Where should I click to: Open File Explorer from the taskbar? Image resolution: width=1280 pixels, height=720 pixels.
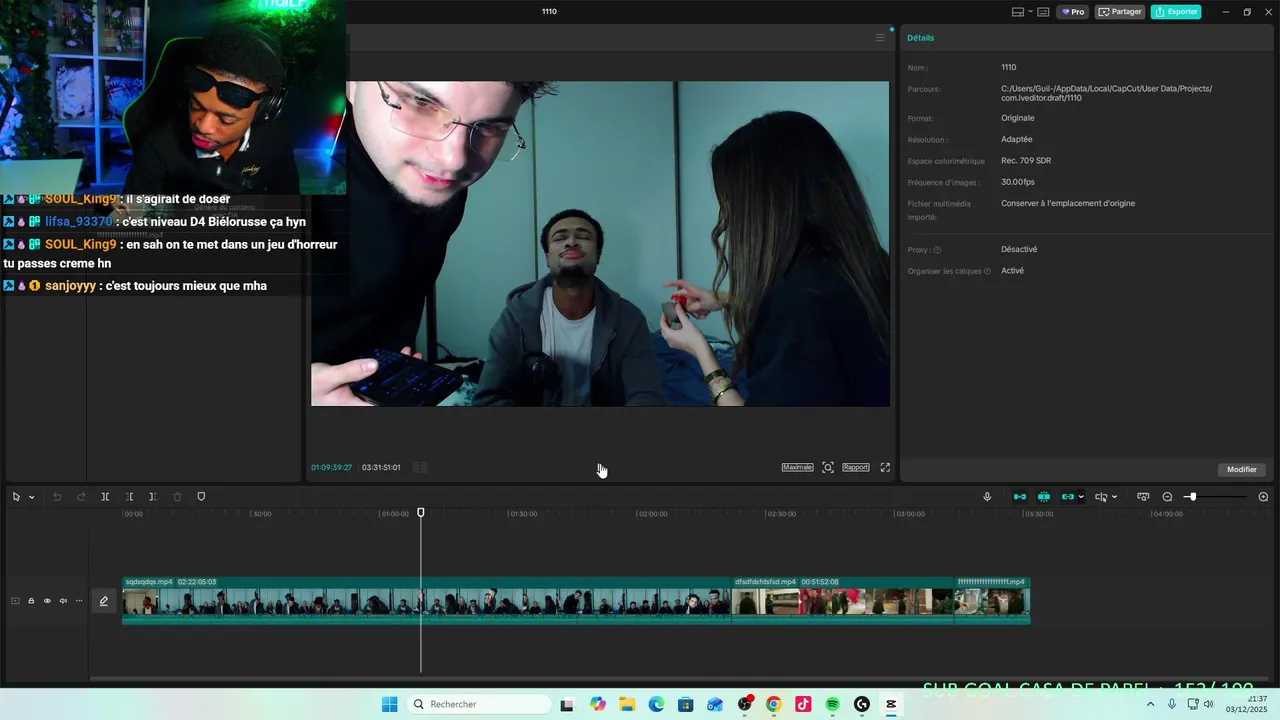(x=627, y=704)
